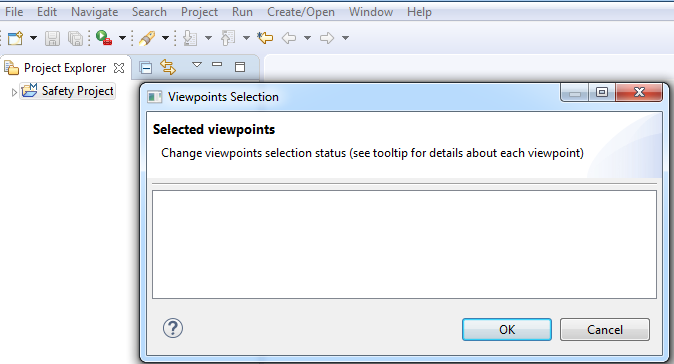Screen dimensions: 674x364
Task: Click the Run launch icon with red toolbox
Action: (x=104, y=38)
